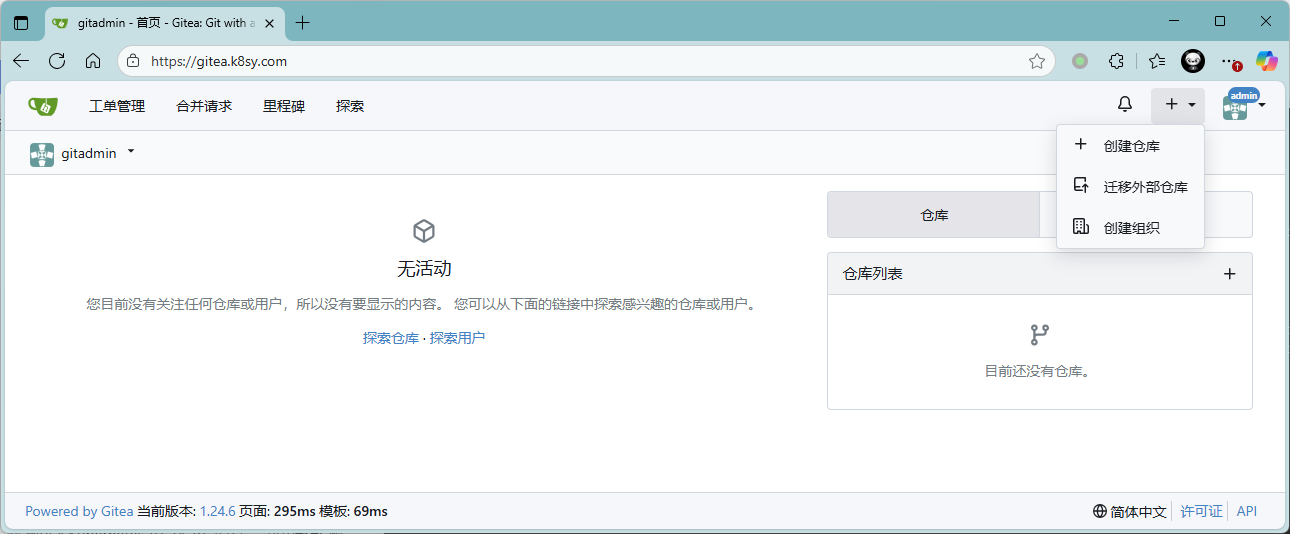Viewport: 1290px width, 534px height.
Task: Click browser refresh icon
Action: [57, 61]
